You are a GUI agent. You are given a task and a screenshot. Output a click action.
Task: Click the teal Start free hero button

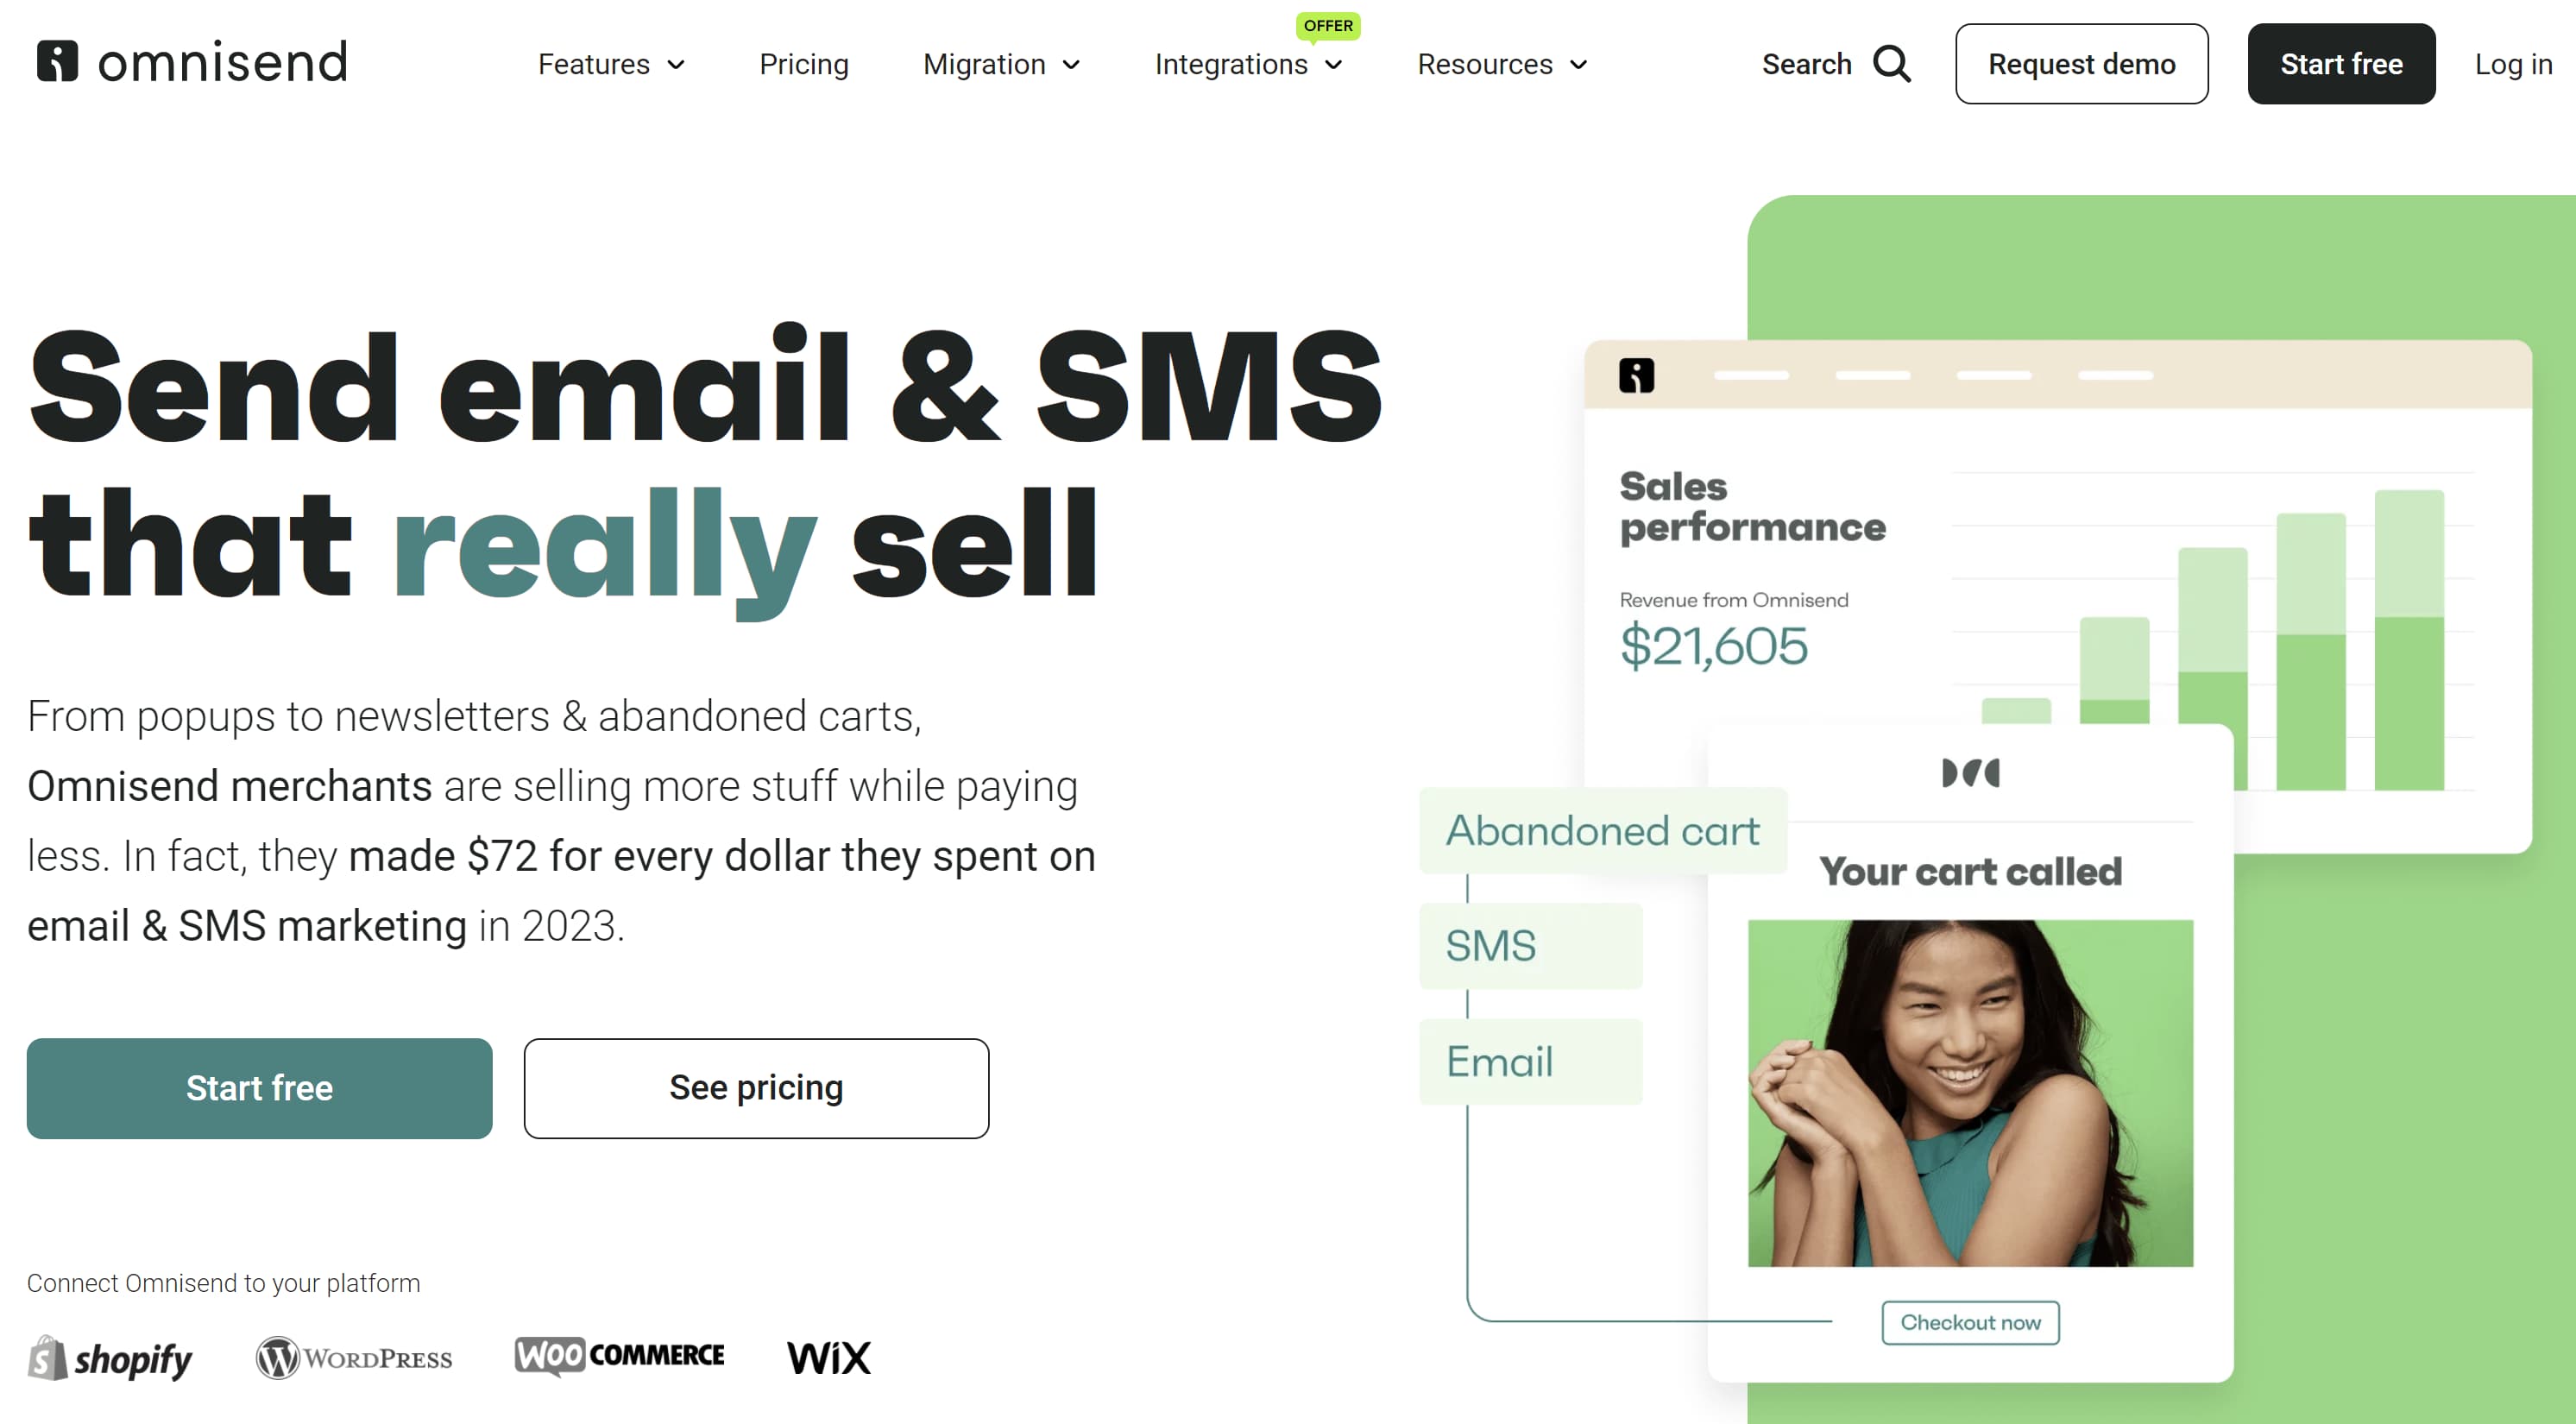tap(259, 1088)
